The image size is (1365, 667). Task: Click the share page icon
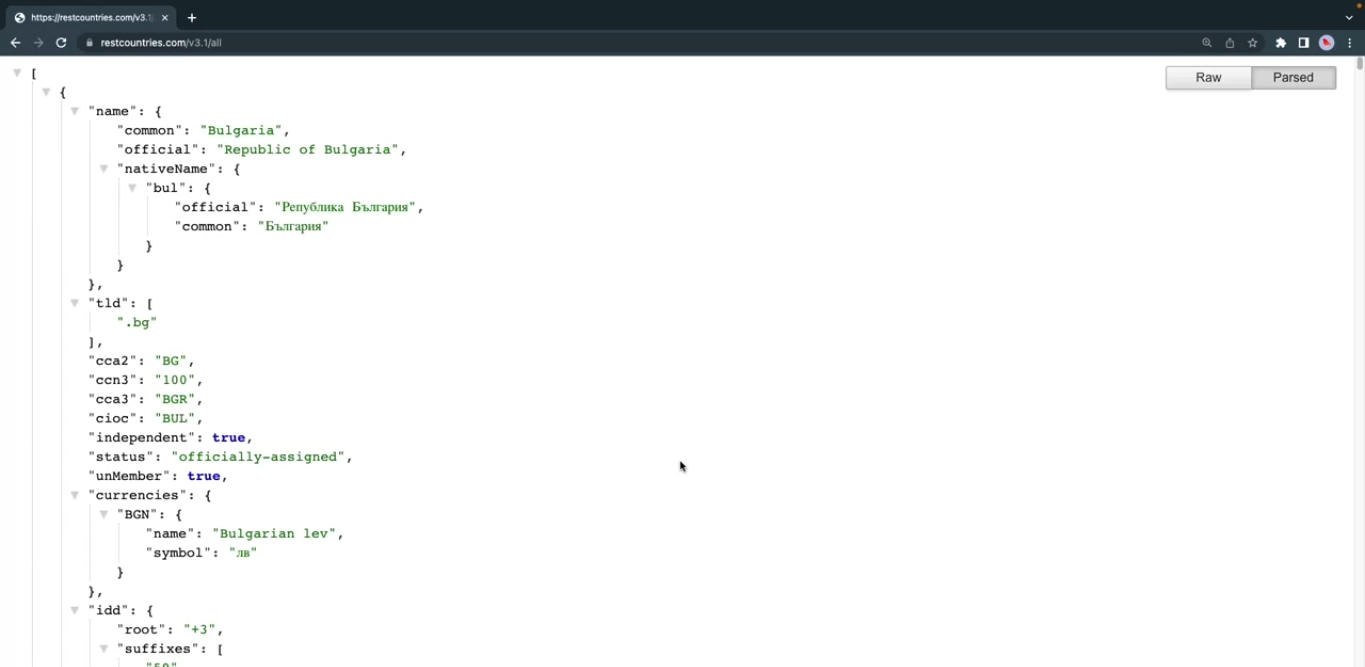click(1230, 43)
